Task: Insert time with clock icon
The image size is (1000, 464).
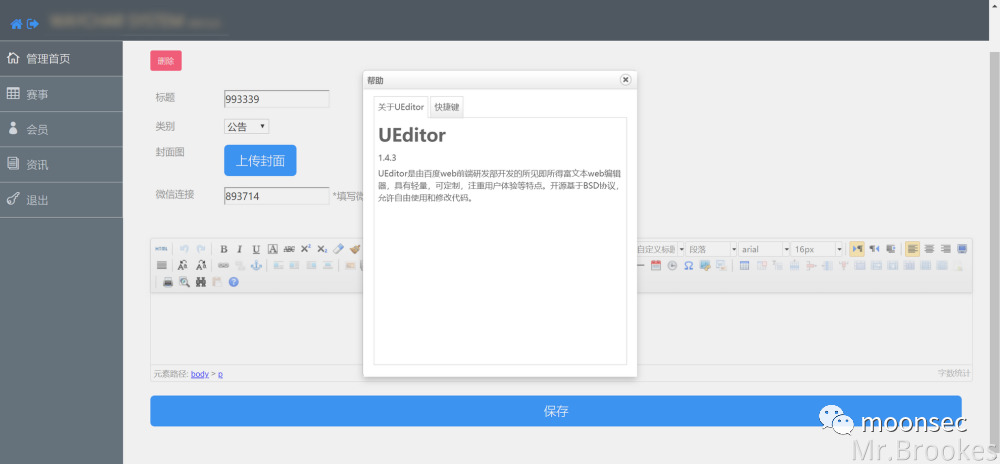Action: [x=672, y=266]
